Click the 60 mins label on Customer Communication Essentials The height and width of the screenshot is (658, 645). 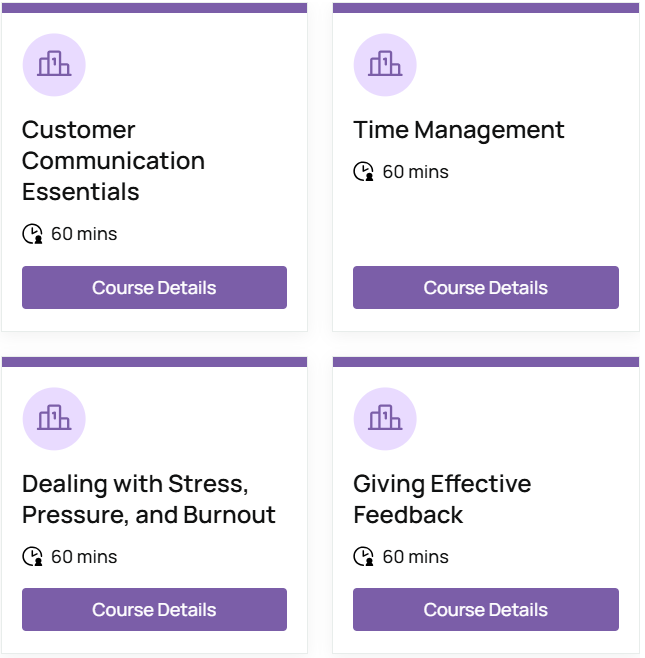[84, 235]
